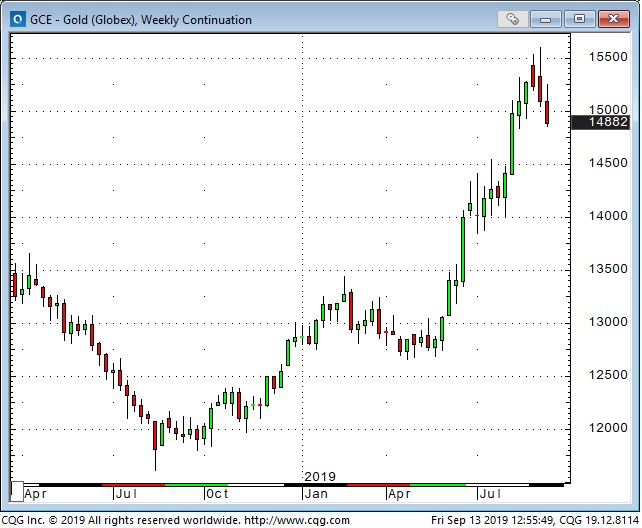Image resolution: width=642 pixels, height=528 pixels.
Task: Click the Oct label on the time axis
Action: pos(217,494)
